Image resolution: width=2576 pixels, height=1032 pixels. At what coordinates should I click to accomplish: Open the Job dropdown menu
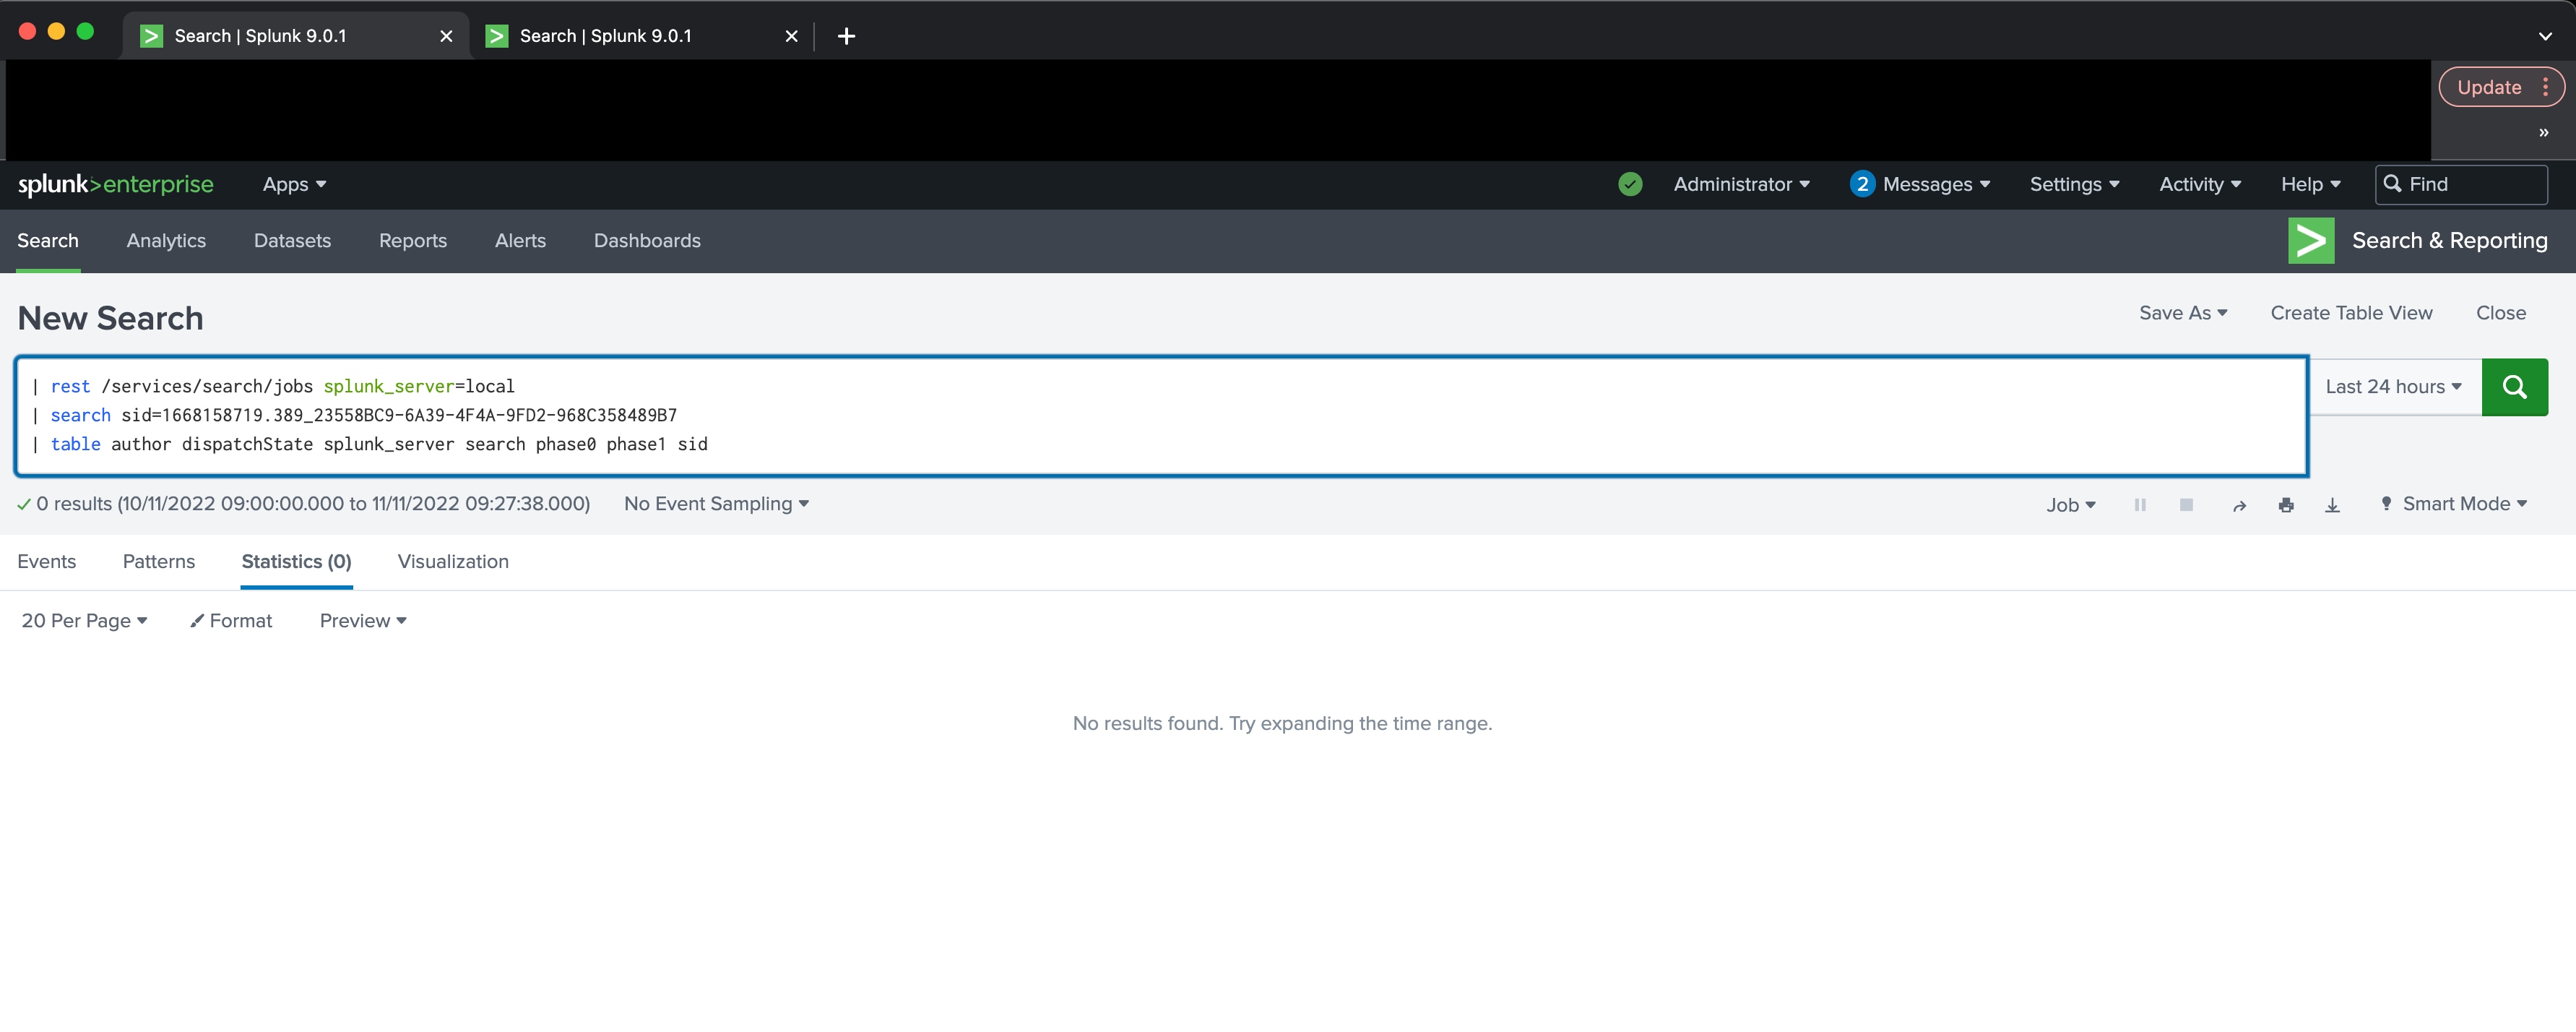2070,505
